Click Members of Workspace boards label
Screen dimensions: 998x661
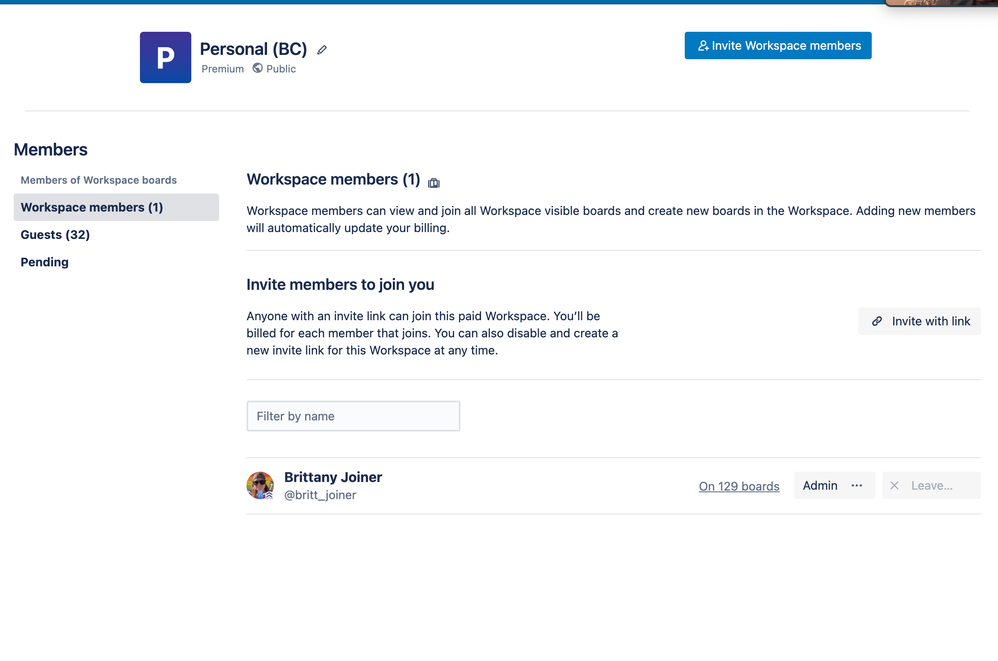point(99,180)
